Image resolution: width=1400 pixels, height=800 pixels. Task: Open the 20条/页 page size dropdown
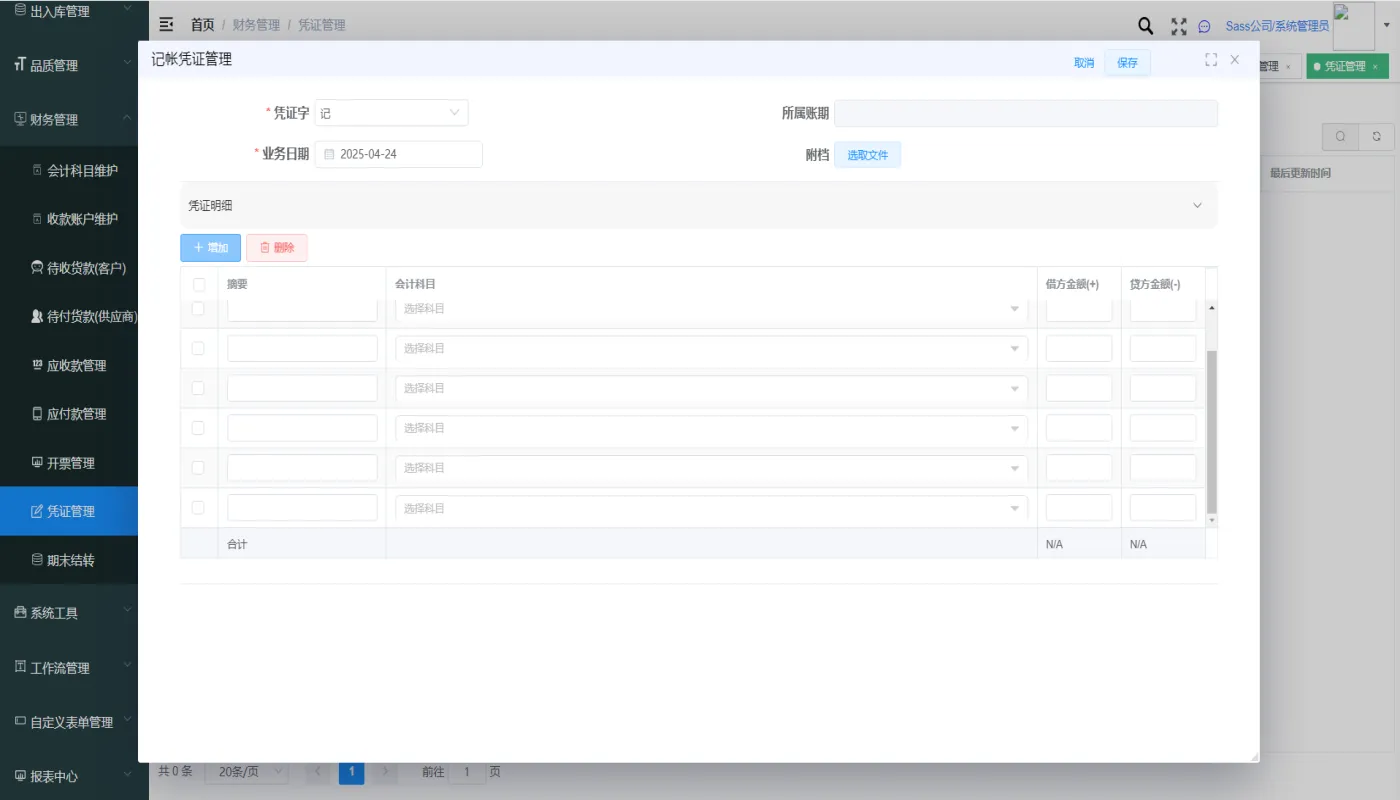pos(247,771)
